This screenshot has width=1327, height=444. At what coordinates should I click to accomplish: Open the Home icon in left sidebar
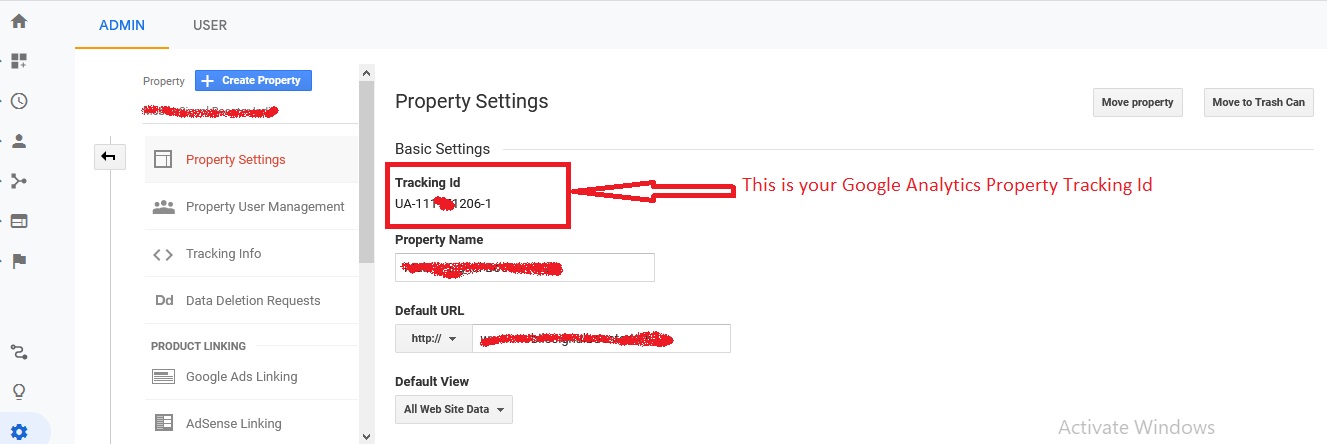(19, 21)
